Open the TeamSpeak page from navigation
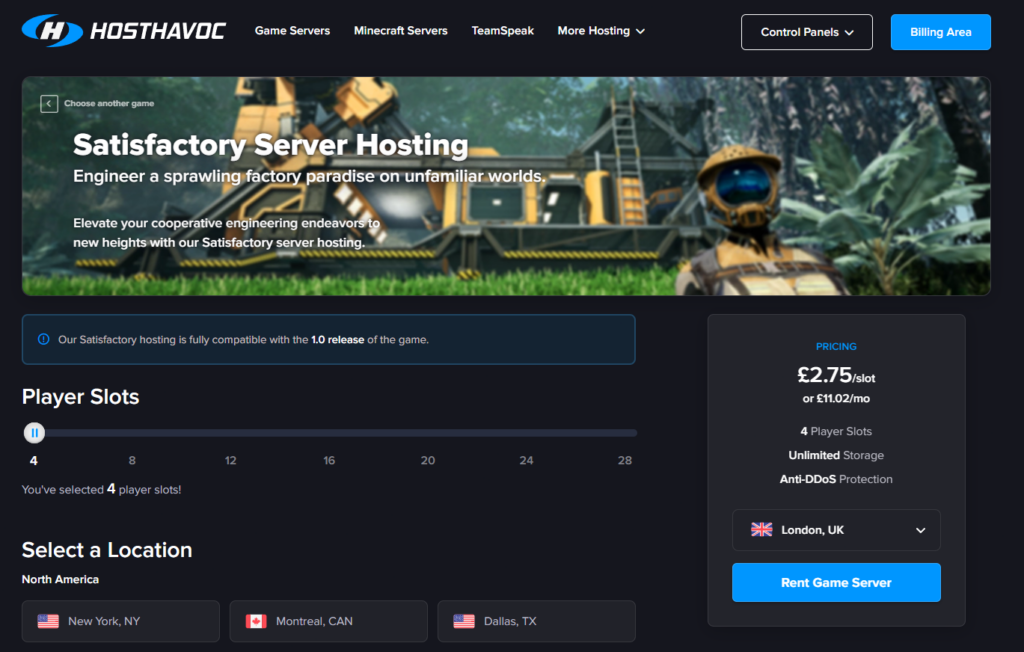Image resolution: width=1024 pixels, height=652 pixels. pyautogui.click(x=502, y=31)
